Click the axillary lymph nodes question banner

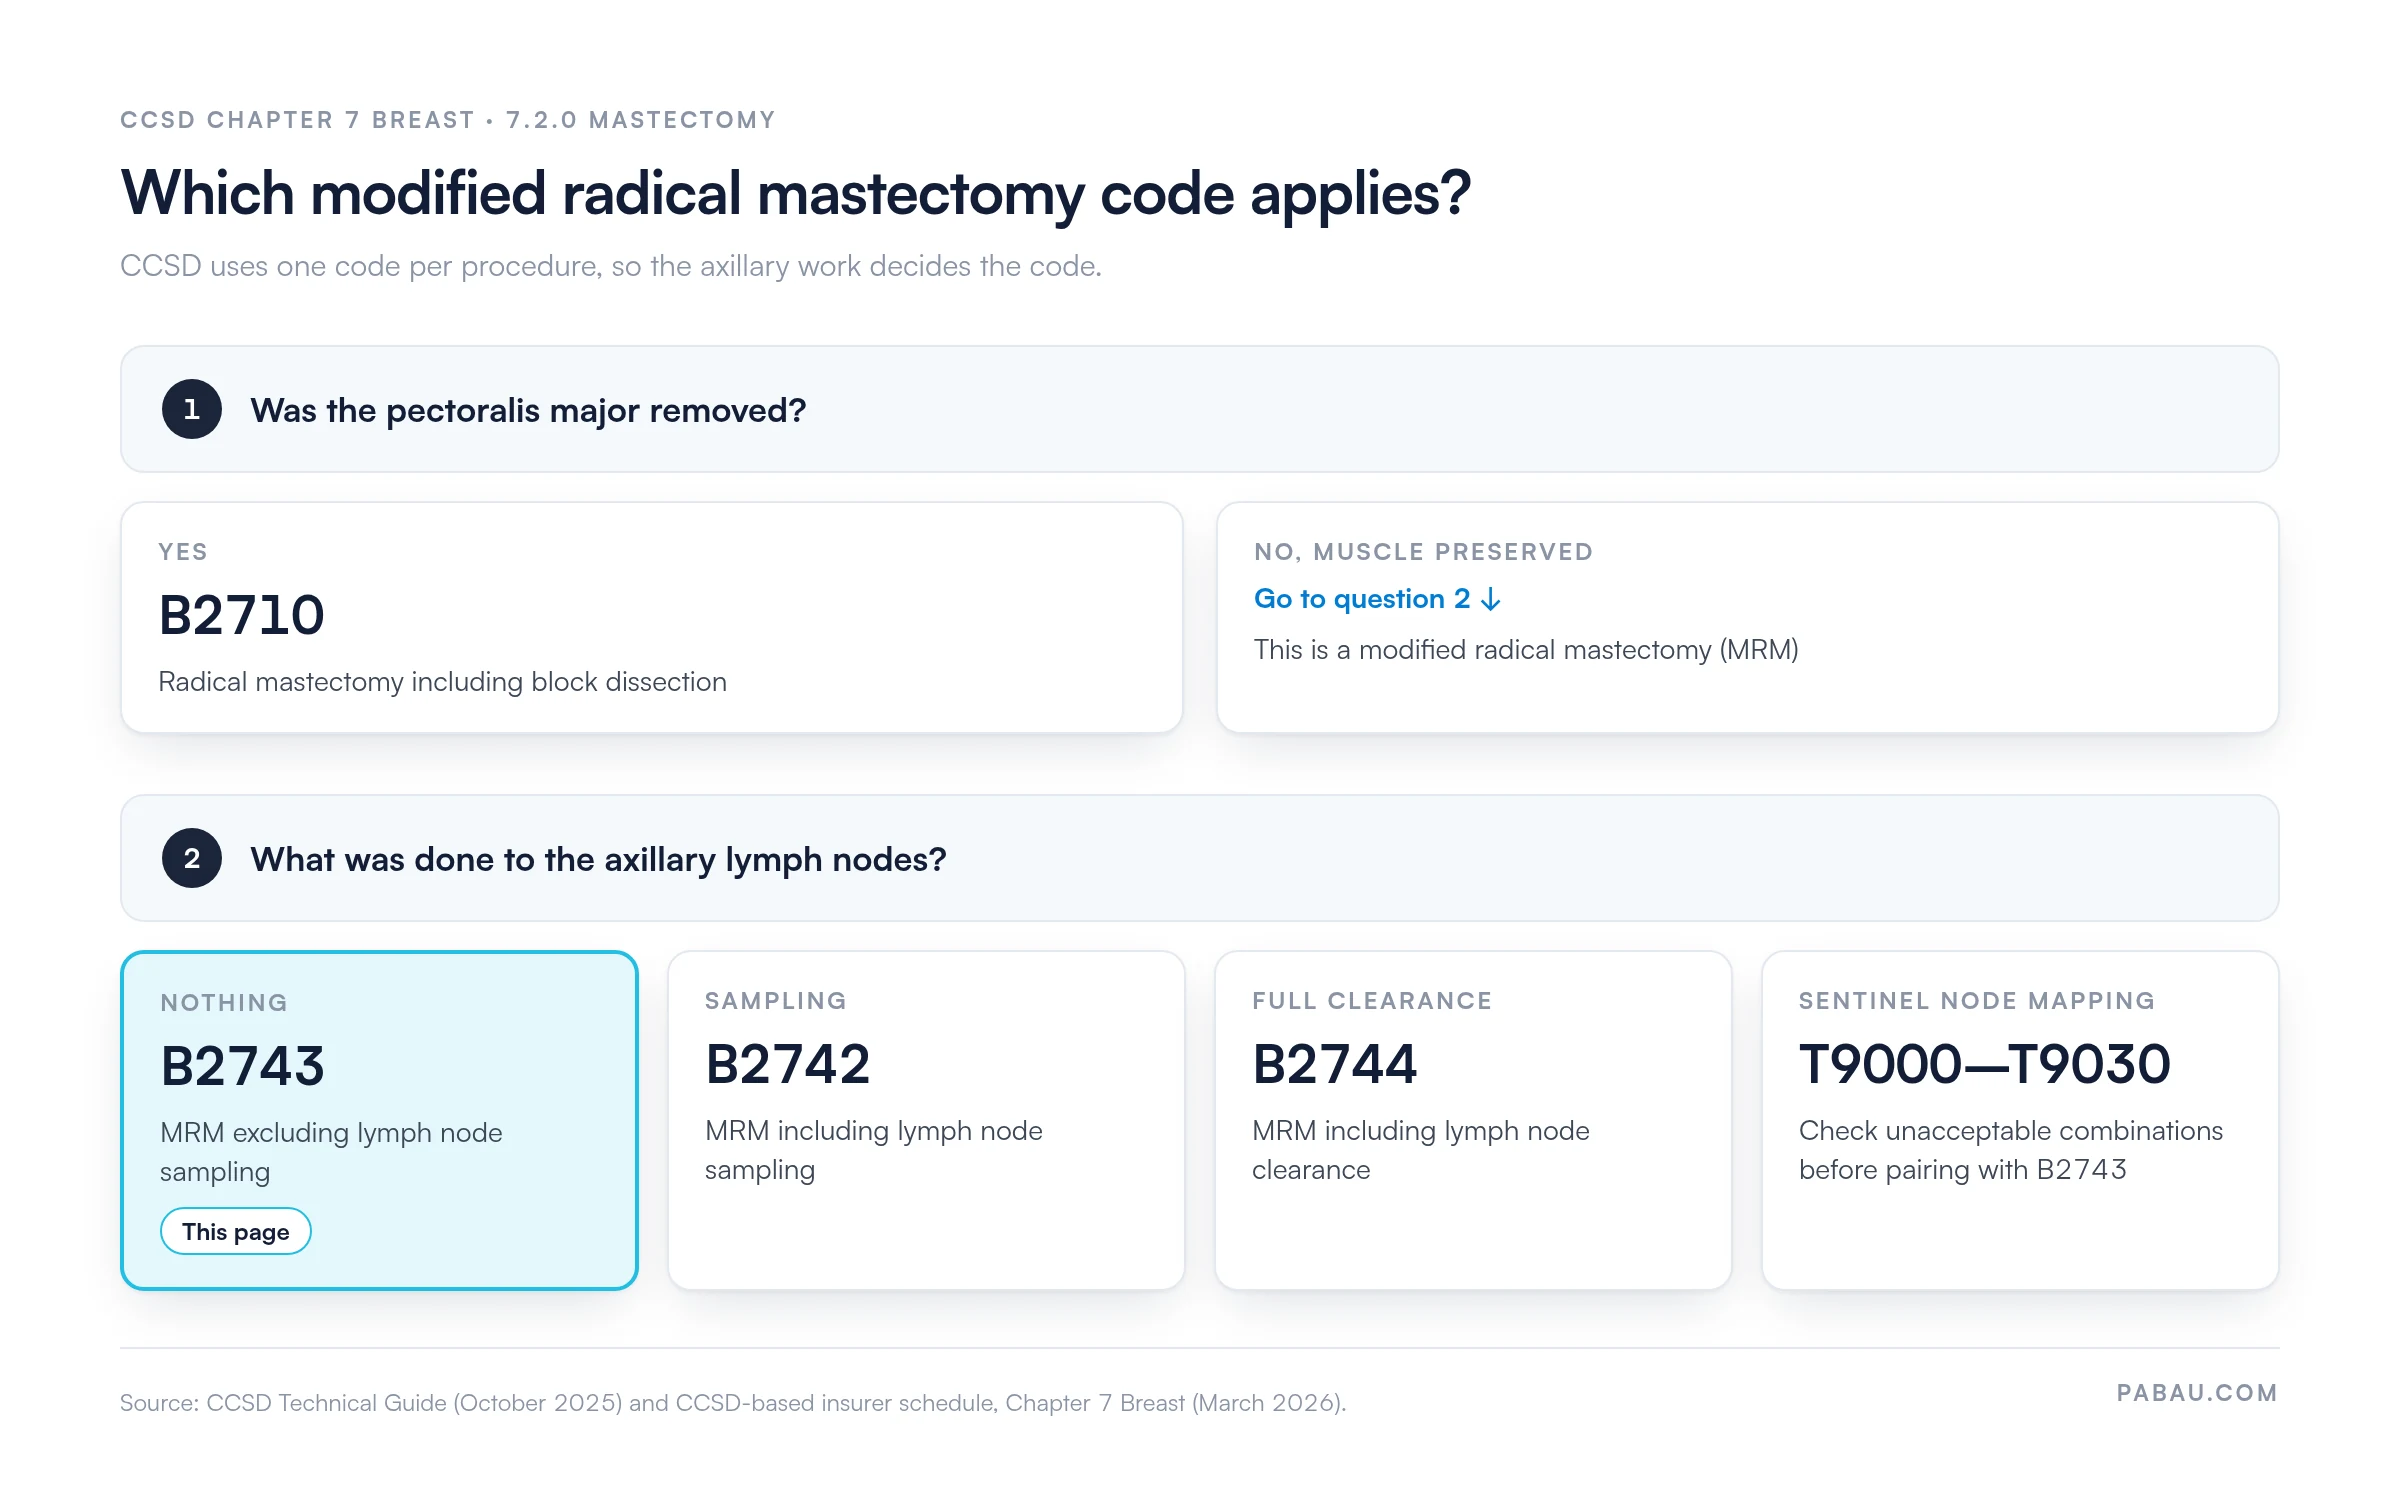(x=1200, y=858)
